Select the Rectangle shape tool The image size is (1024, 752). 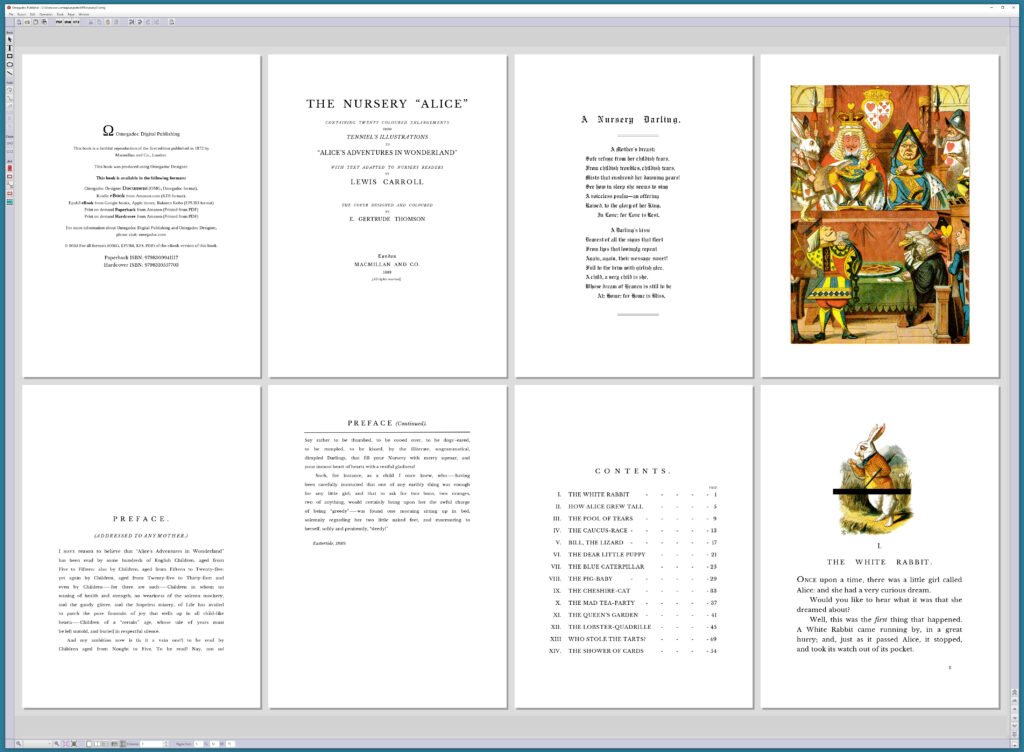click(x=9, y=56)
